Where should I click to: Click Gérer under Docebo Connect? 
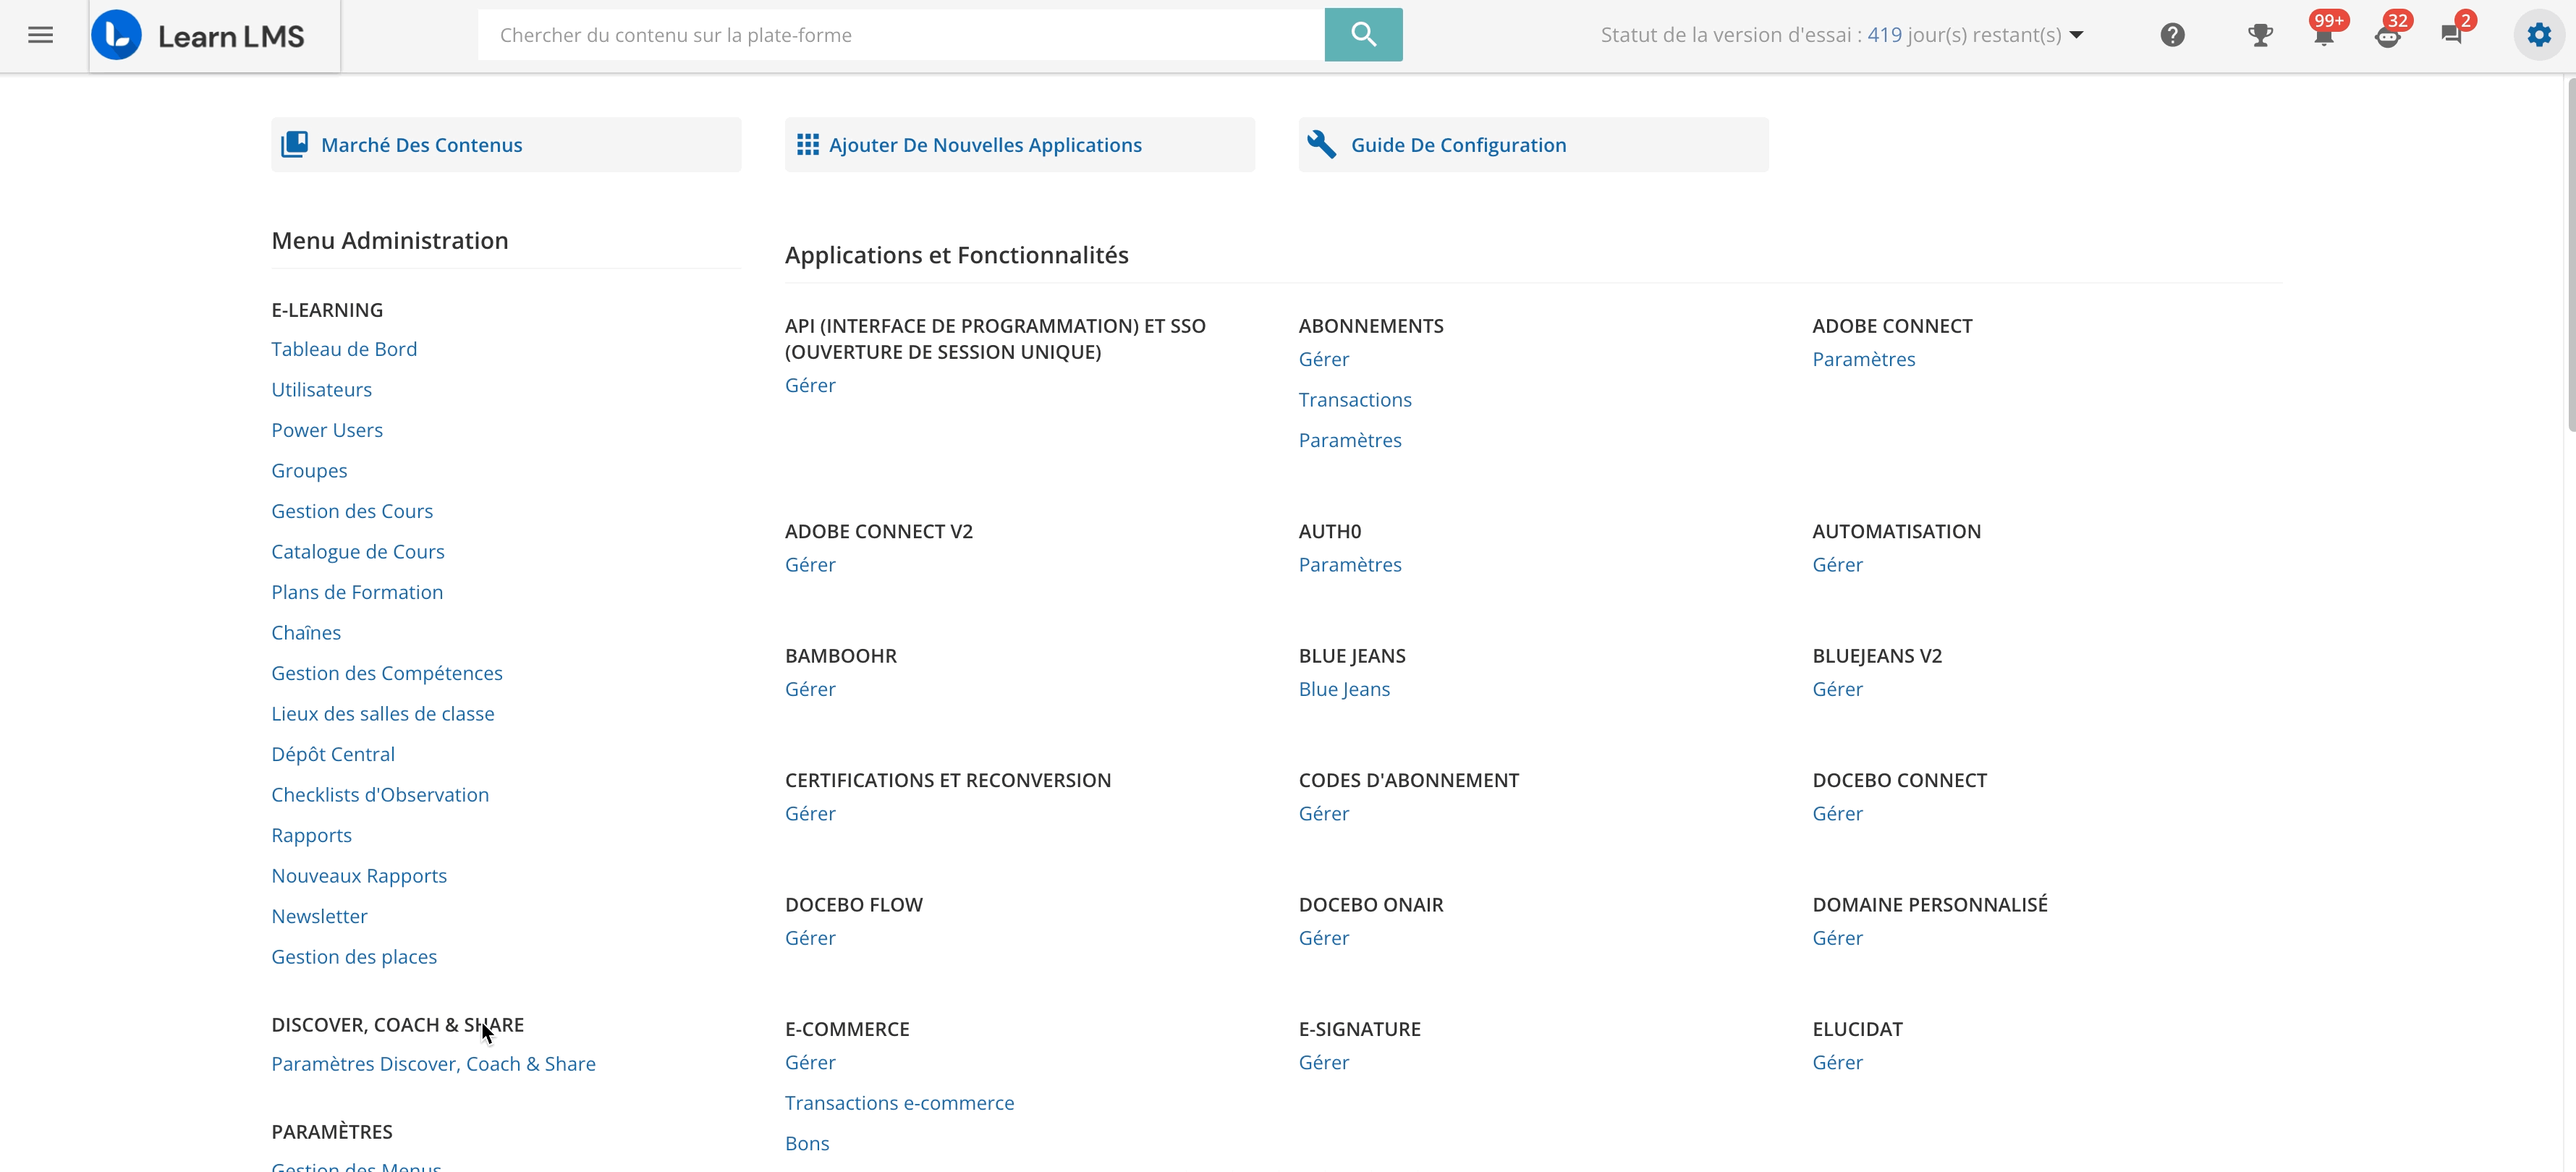click(x=1838, y=814)
